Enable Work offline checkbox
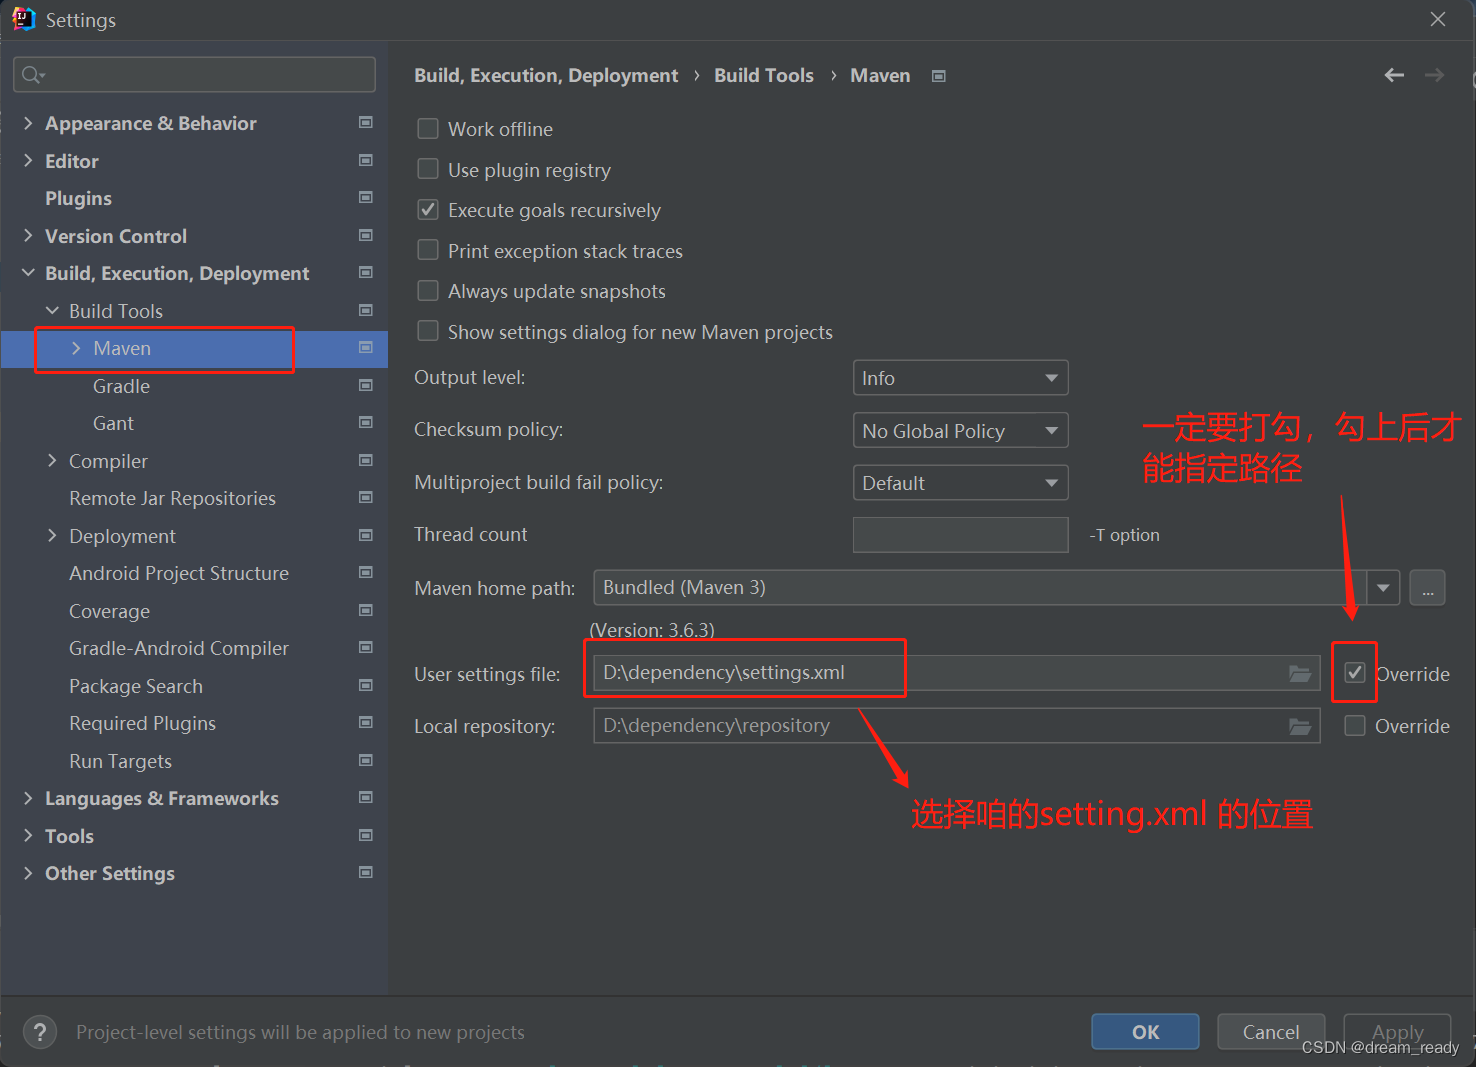 [x=428, y=129]
